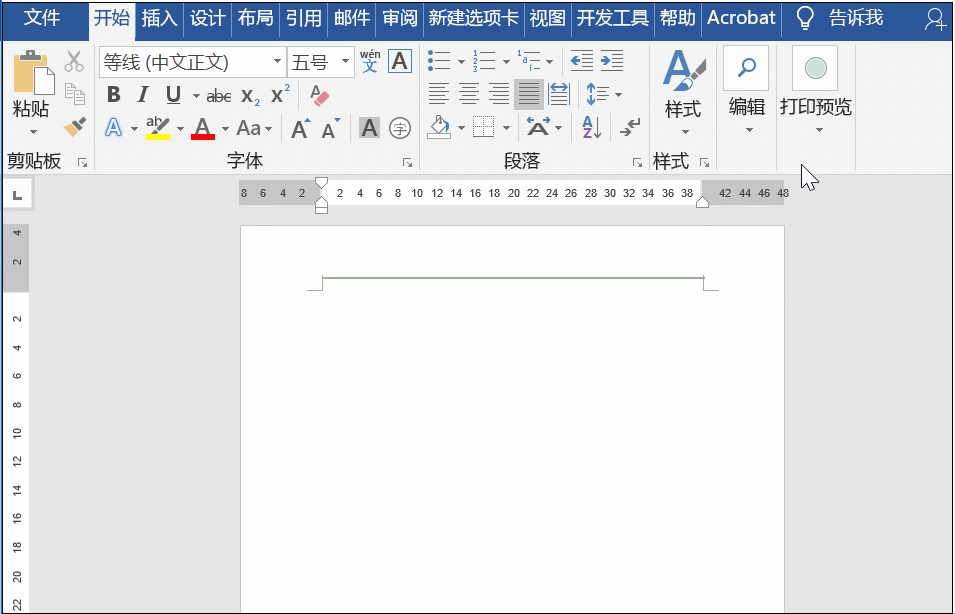Click the increase indent icon
Screen dimensions: 955x614
click(x=611, y=61)
